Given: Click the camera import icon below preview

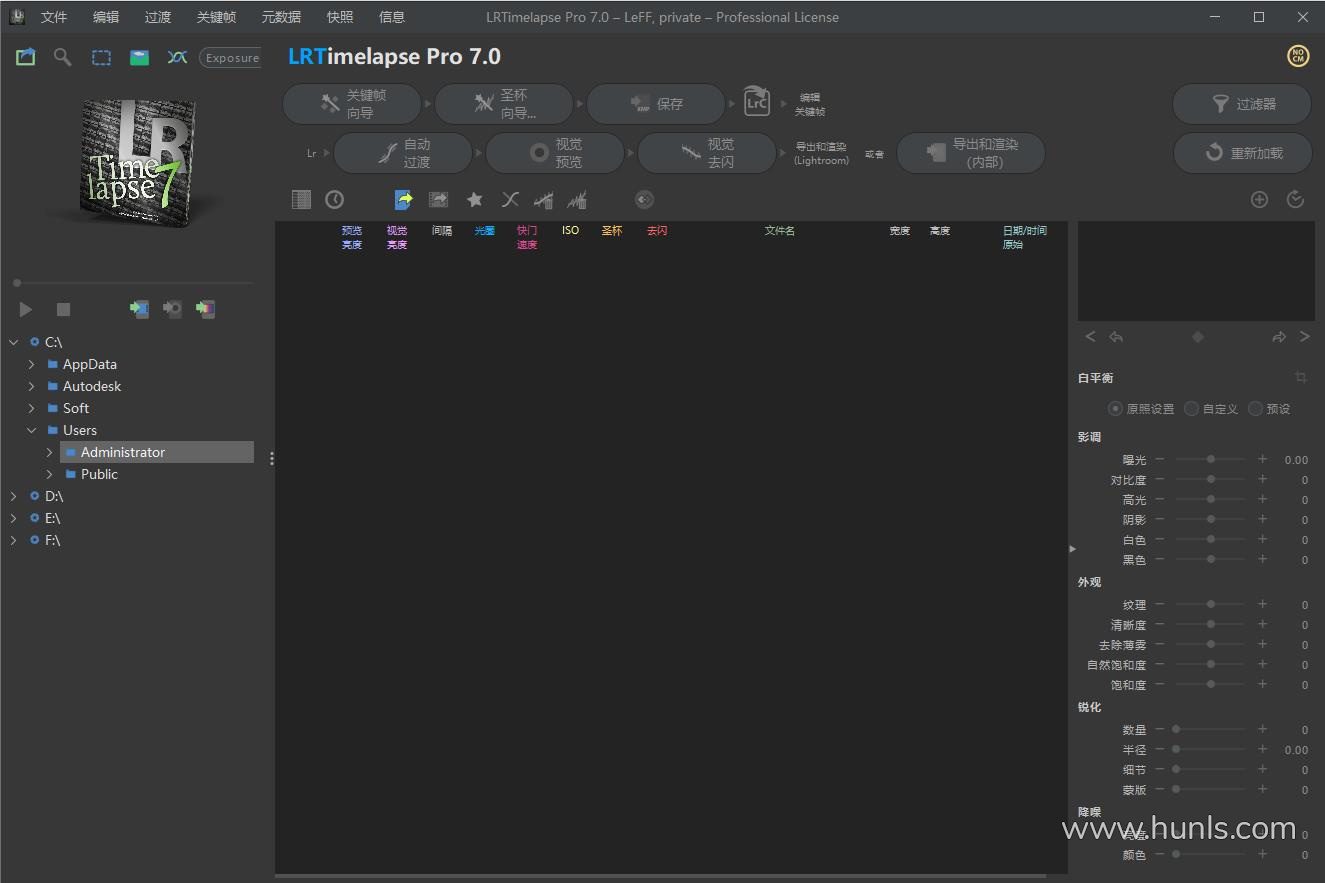Looking at the screenshot, I should pyautogui.click(x=173, y=309).
